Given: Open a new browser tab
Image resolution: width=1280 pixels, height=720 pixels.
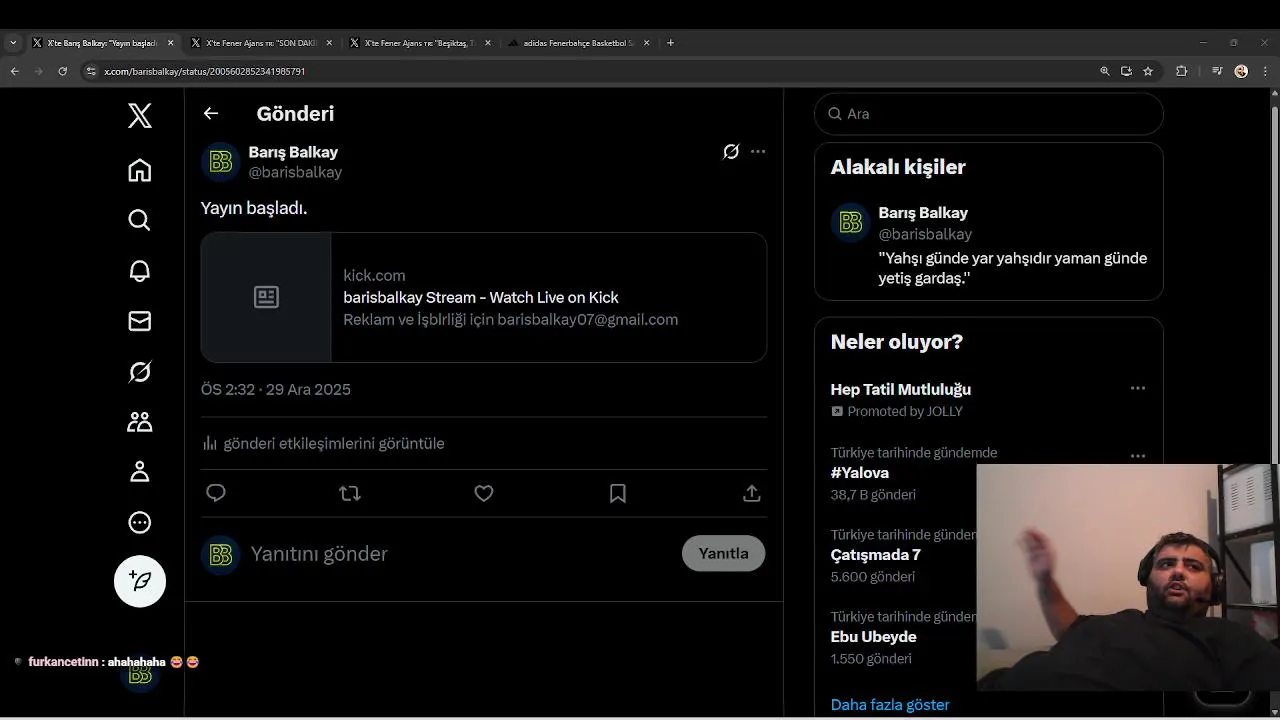Looking at the screenshot, I should (670, 43).
